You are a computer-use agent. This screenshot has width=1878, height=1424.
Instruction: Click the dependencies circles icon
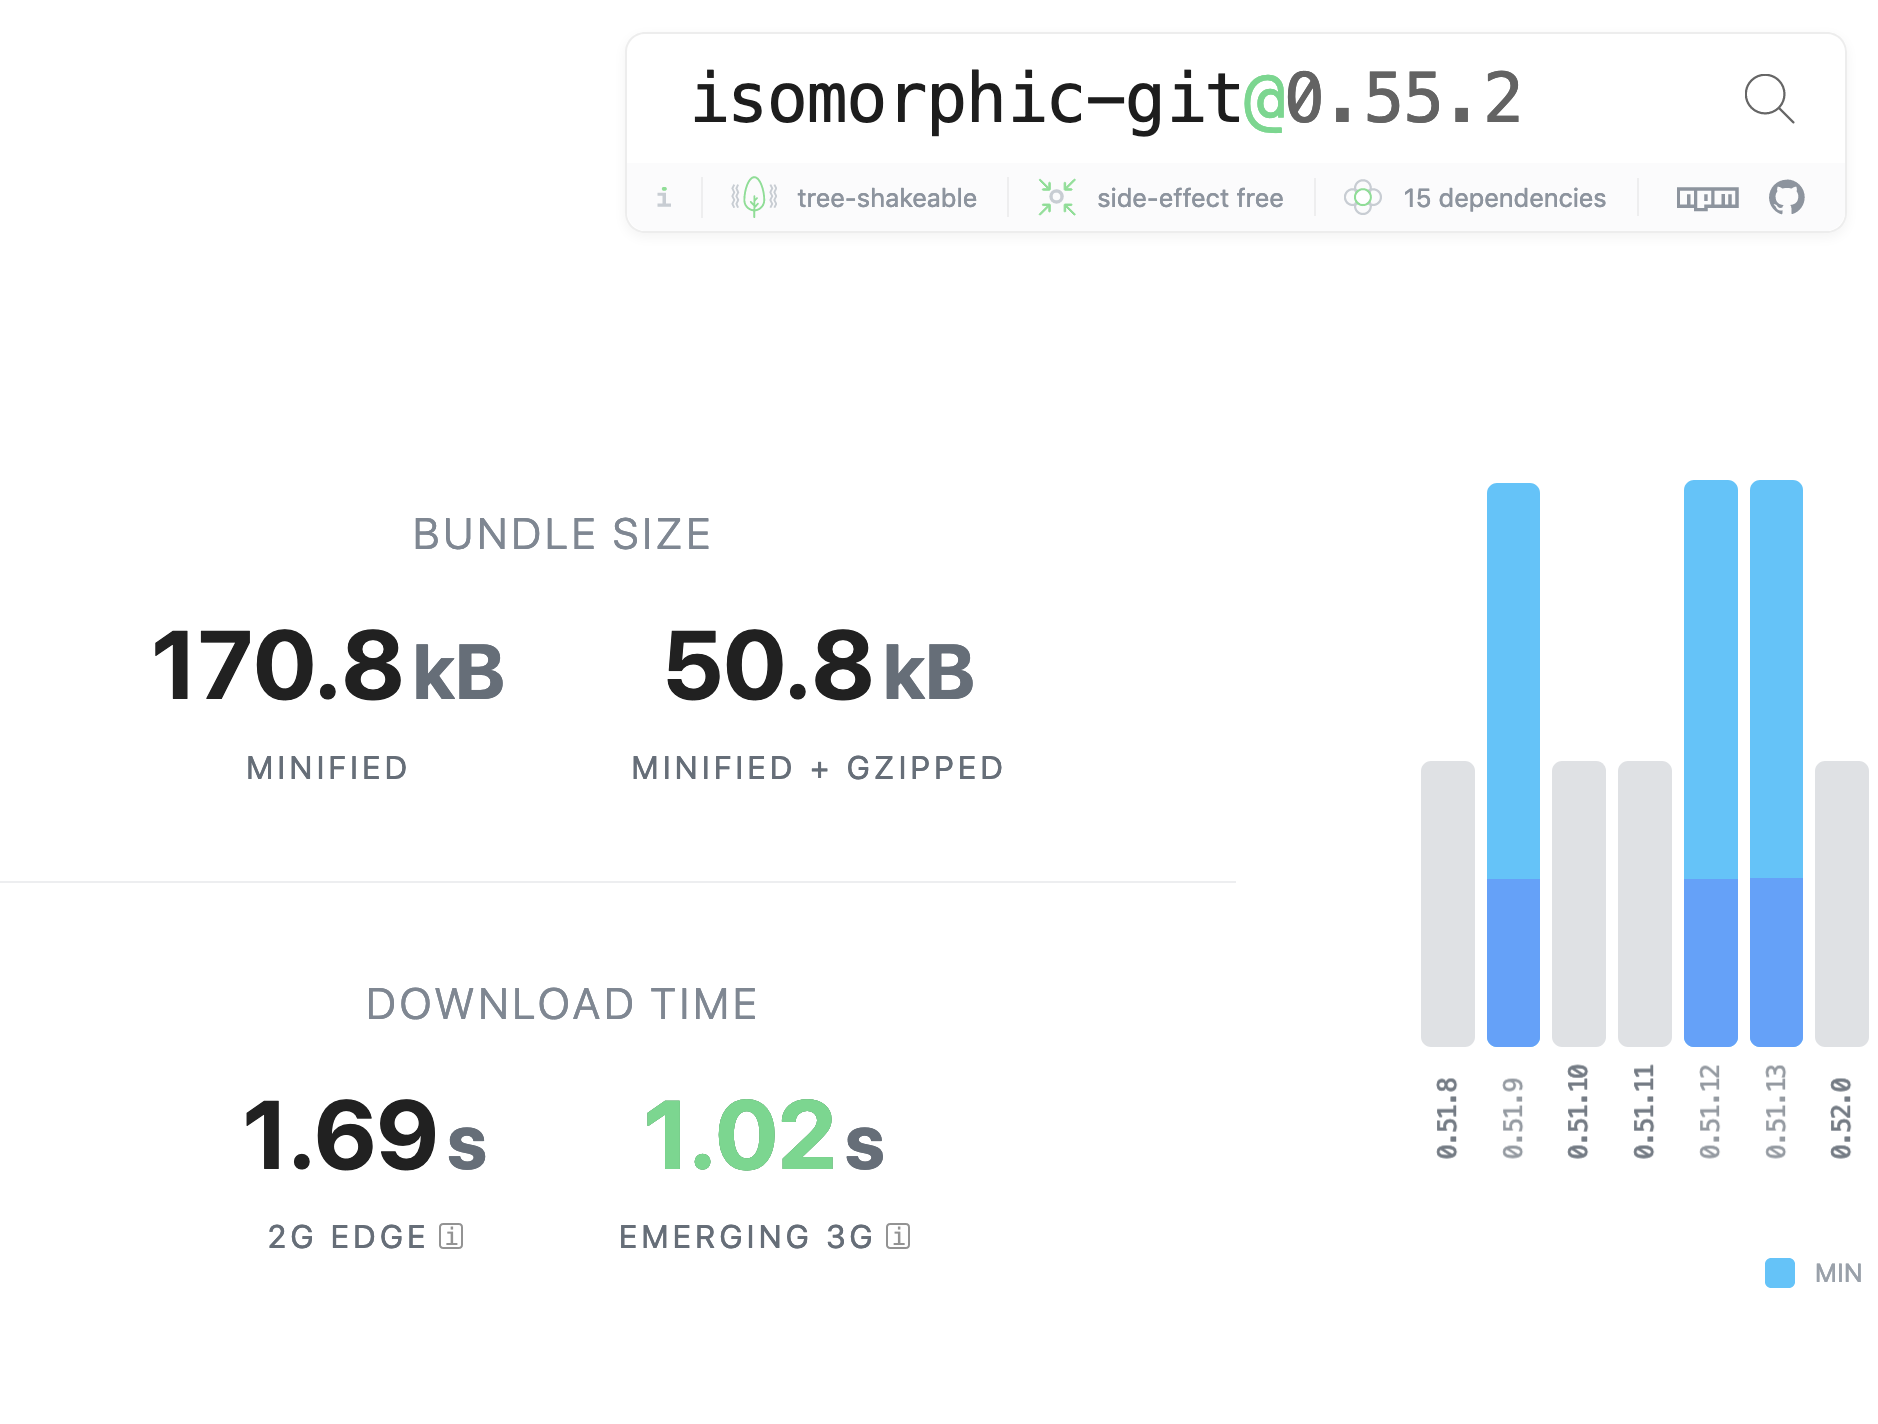point(1362,197)
